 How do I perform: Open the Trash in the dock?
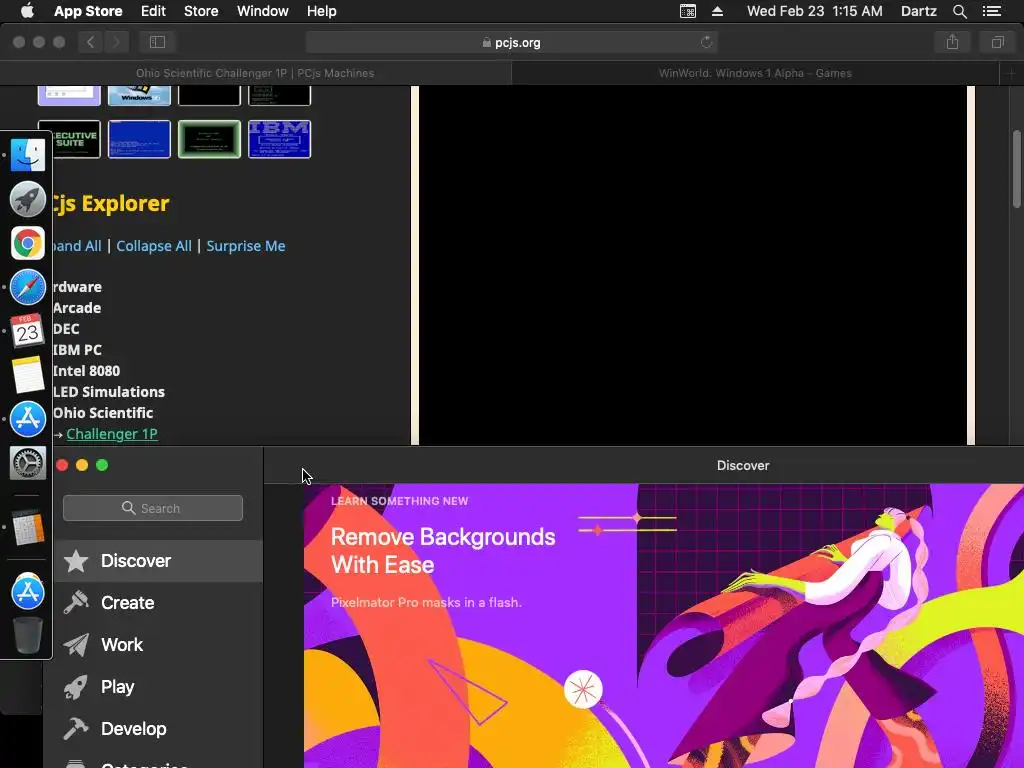[27, 635]
